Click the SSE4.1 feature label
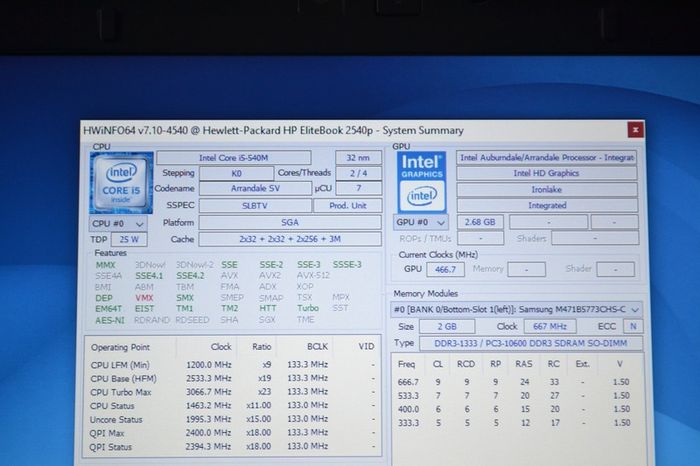This screenshot has width=700, height=466. click(149, 276)
